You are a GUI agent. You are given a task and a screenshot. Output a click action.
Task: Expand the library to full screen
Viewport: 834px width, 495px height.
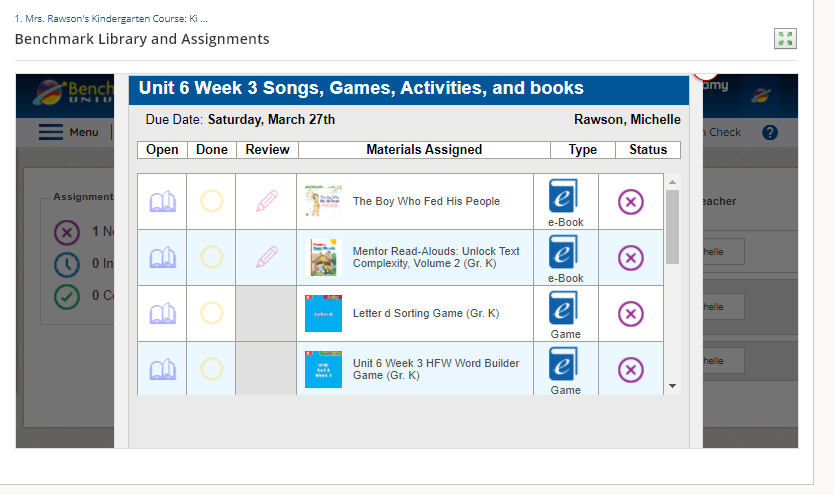[785, 38]
